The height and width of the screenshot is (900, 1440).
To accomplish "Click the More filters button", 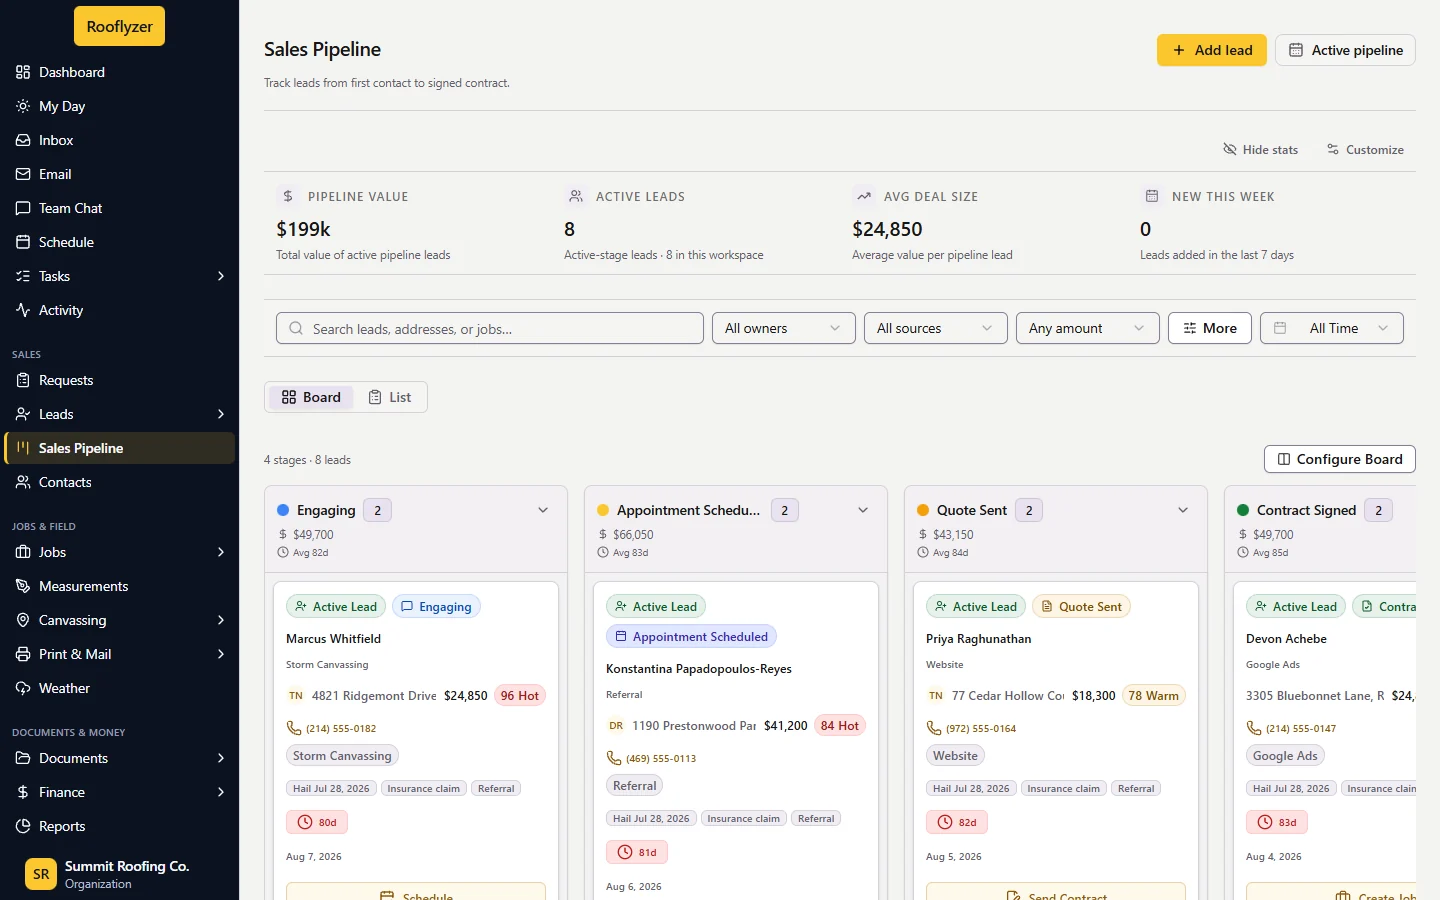I will [x=1210, y=328].
